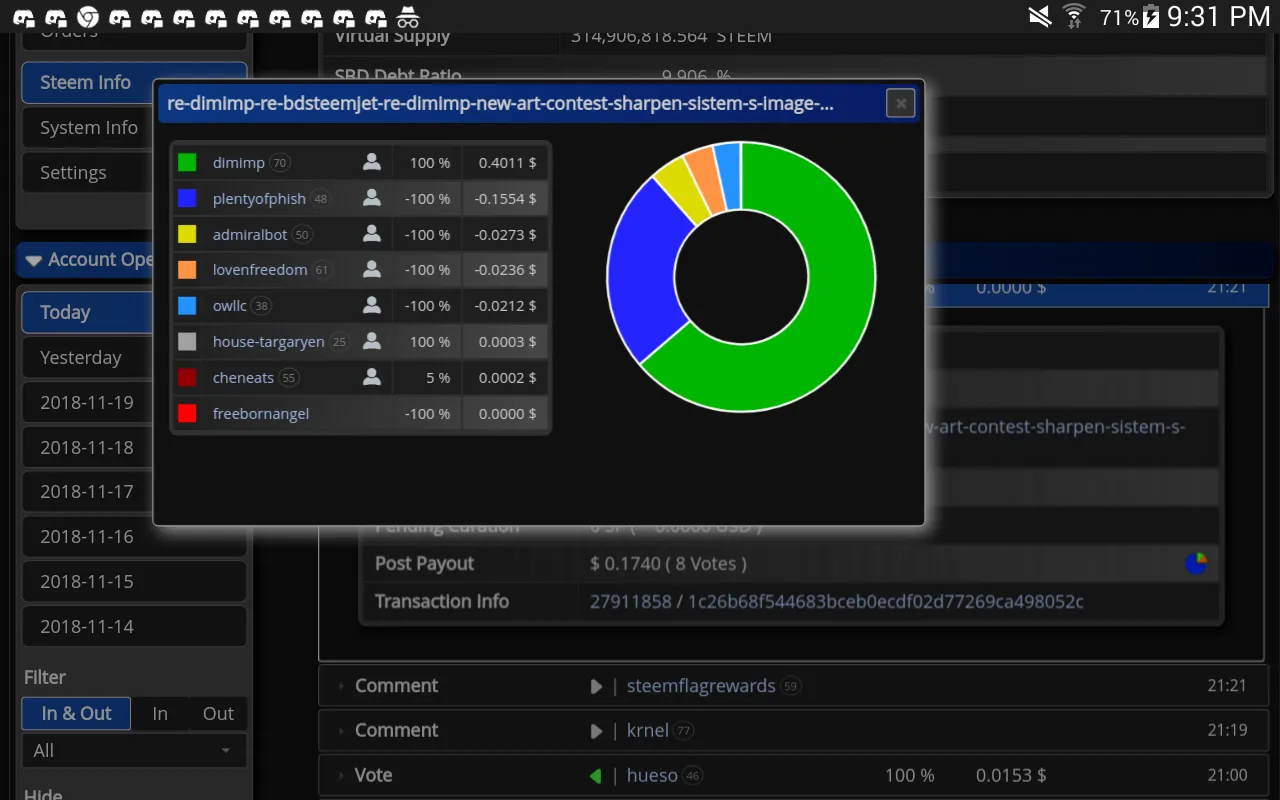Click the pie chart icon beside Post Payout
The image size is (1280, 800).
click(x=1196, y=563)
